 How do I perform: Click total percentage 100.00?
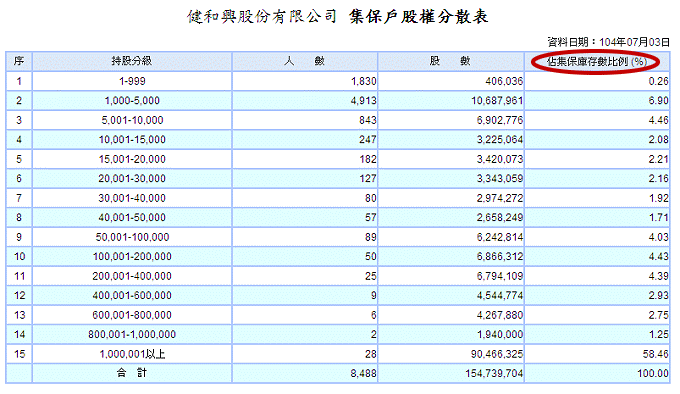point(653,373)
